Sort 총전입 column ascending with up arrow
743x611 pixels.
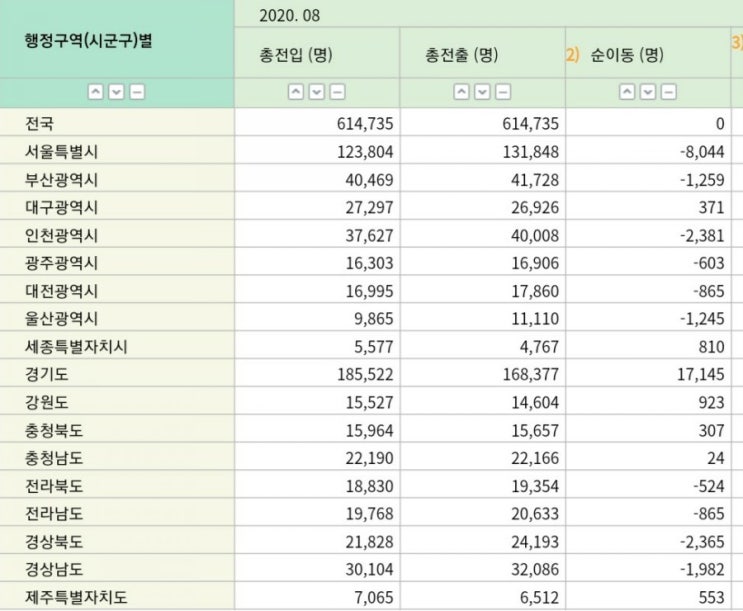tap(296, 92)
